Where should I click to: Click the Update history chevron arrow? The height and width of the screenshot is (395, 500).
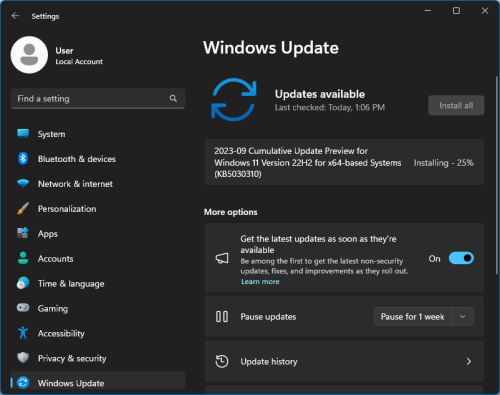tap(469, 361)
